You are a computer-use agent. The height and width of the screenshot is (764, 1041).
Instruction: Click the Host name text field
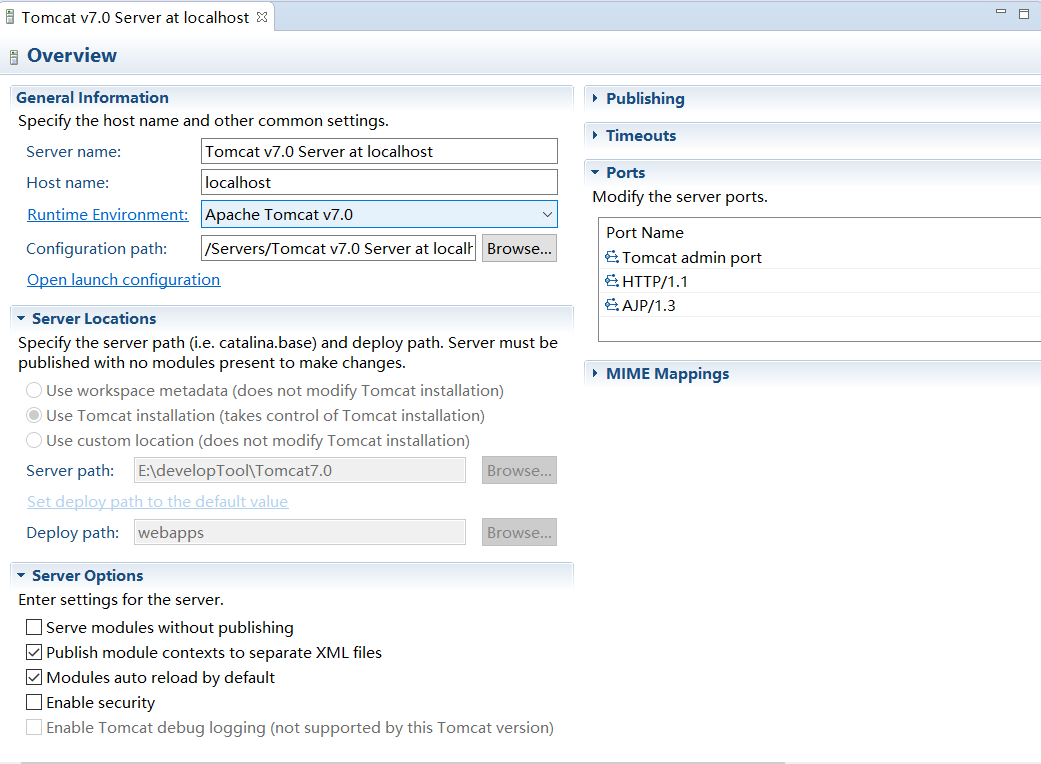[x=379, y=183]
